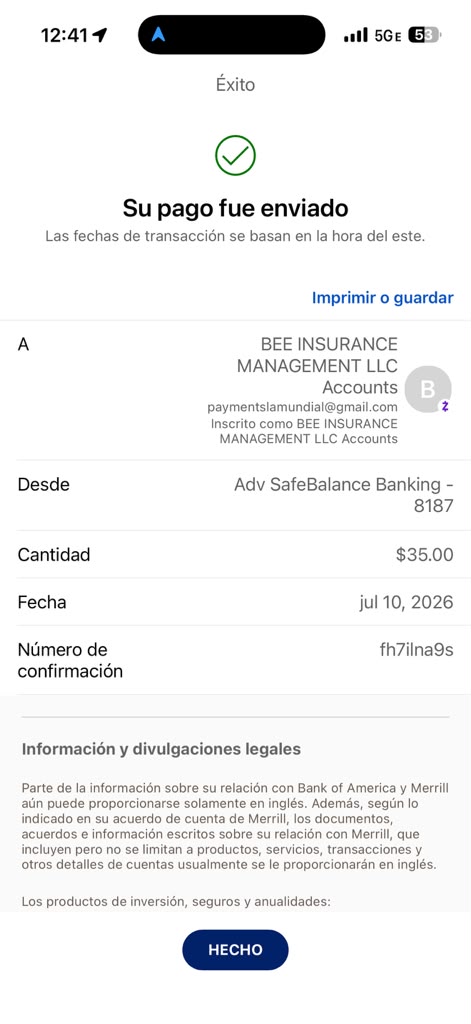This screenshot has height=1024, width=471.
Task: Open the Imprimir o guardar link
Action: [x=382, y=298]
